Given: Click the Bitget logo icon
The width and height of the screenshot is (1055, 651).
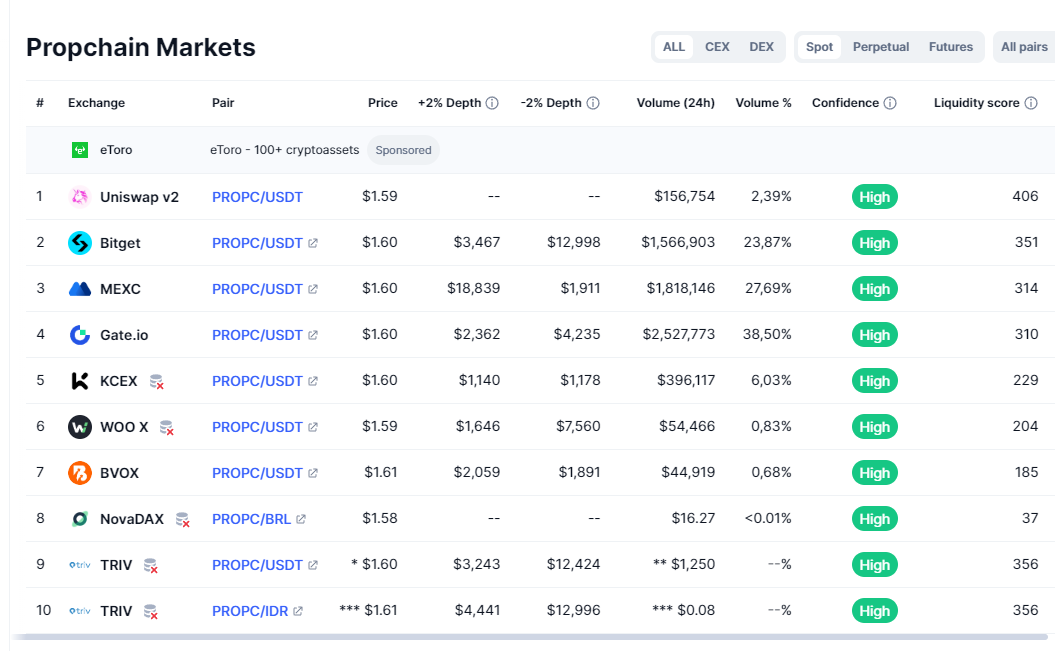Looking at the screenshot, I should (79, 243).
